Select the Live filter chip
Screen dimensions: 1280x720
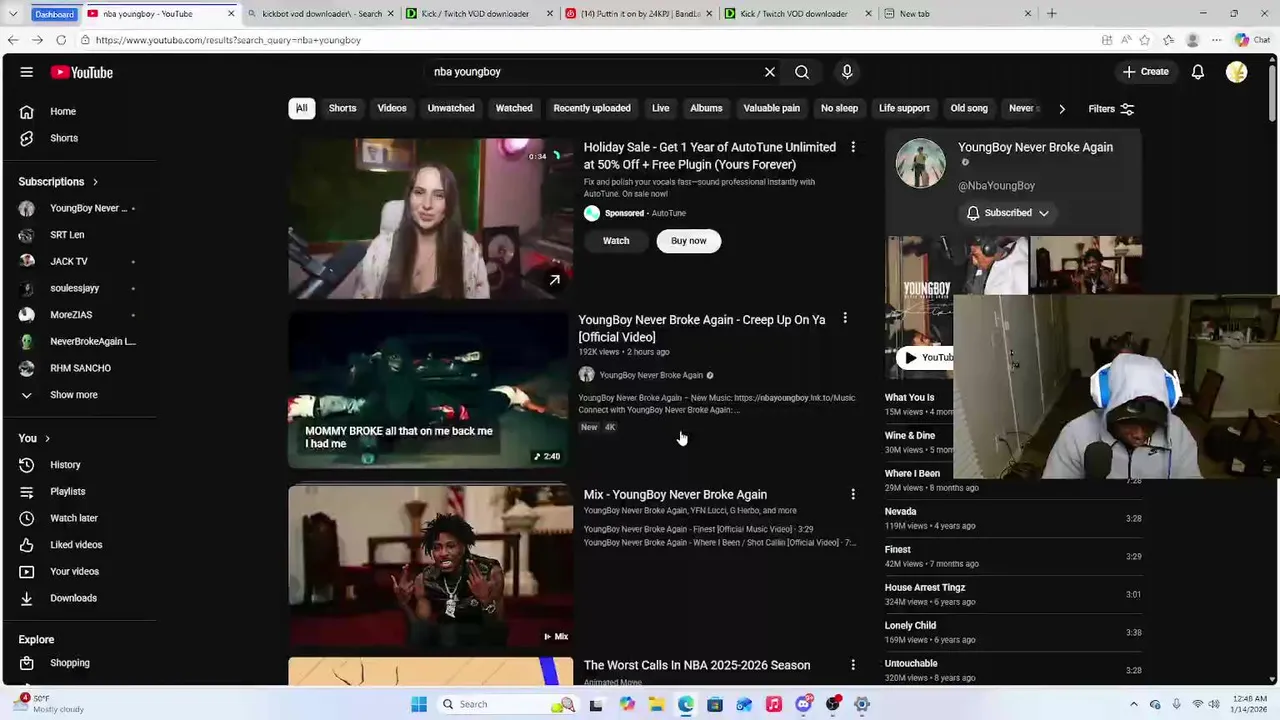660,108
